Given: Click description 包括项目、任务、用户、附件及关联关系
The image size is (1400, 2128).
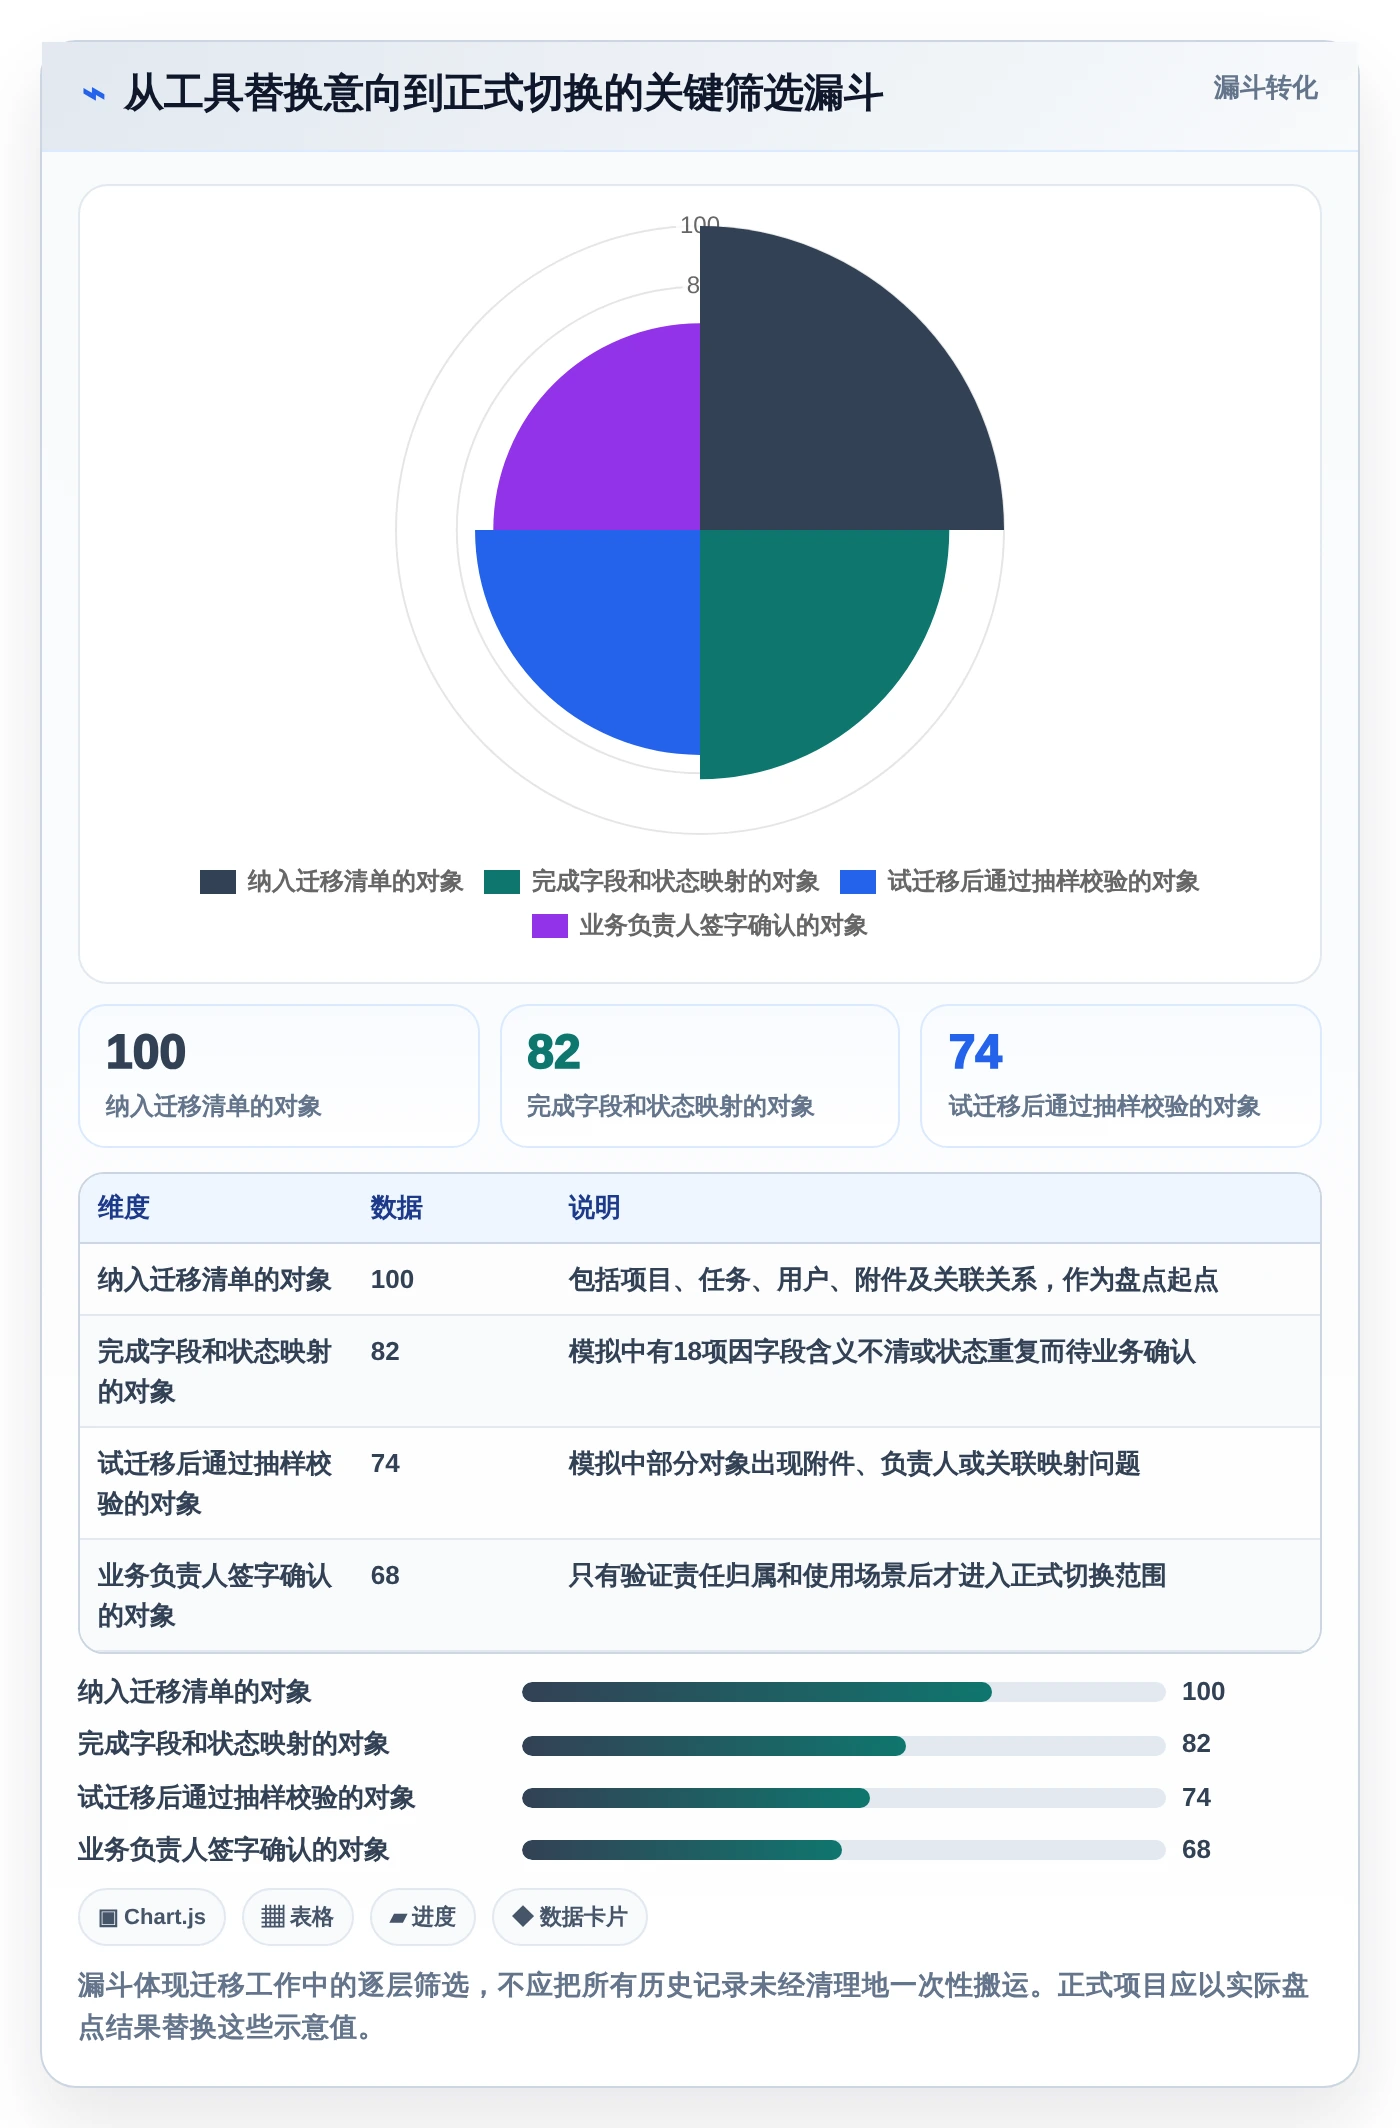Looking at the screenshot, I should tap(893, 1279).
